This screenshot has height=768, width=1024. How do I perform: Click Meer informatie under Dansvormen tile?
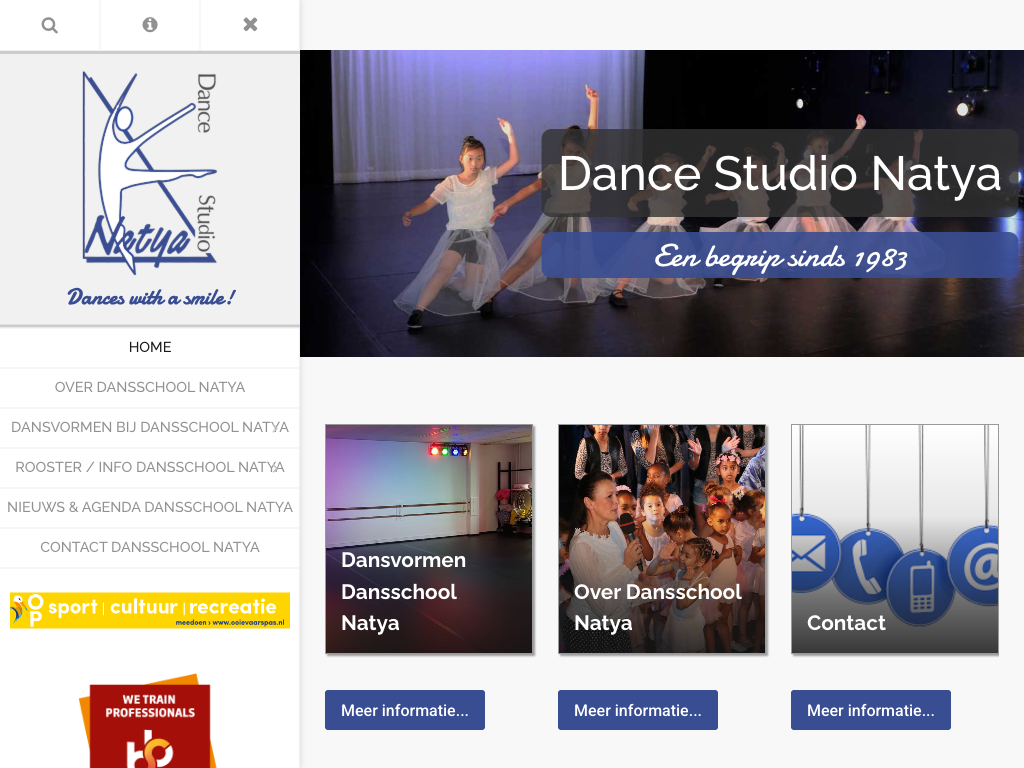click(405, 710)
